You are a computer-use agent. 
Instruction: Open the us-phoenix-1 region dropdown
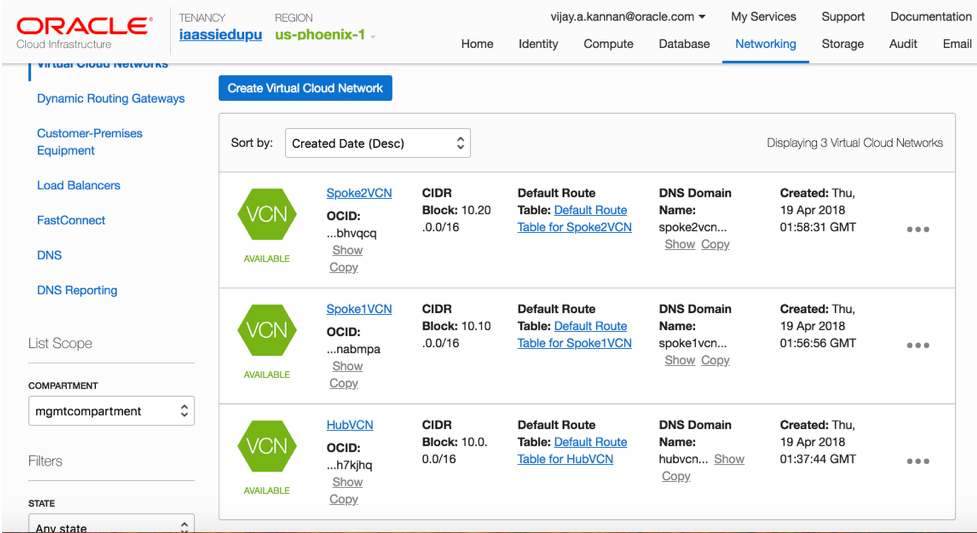325,35
